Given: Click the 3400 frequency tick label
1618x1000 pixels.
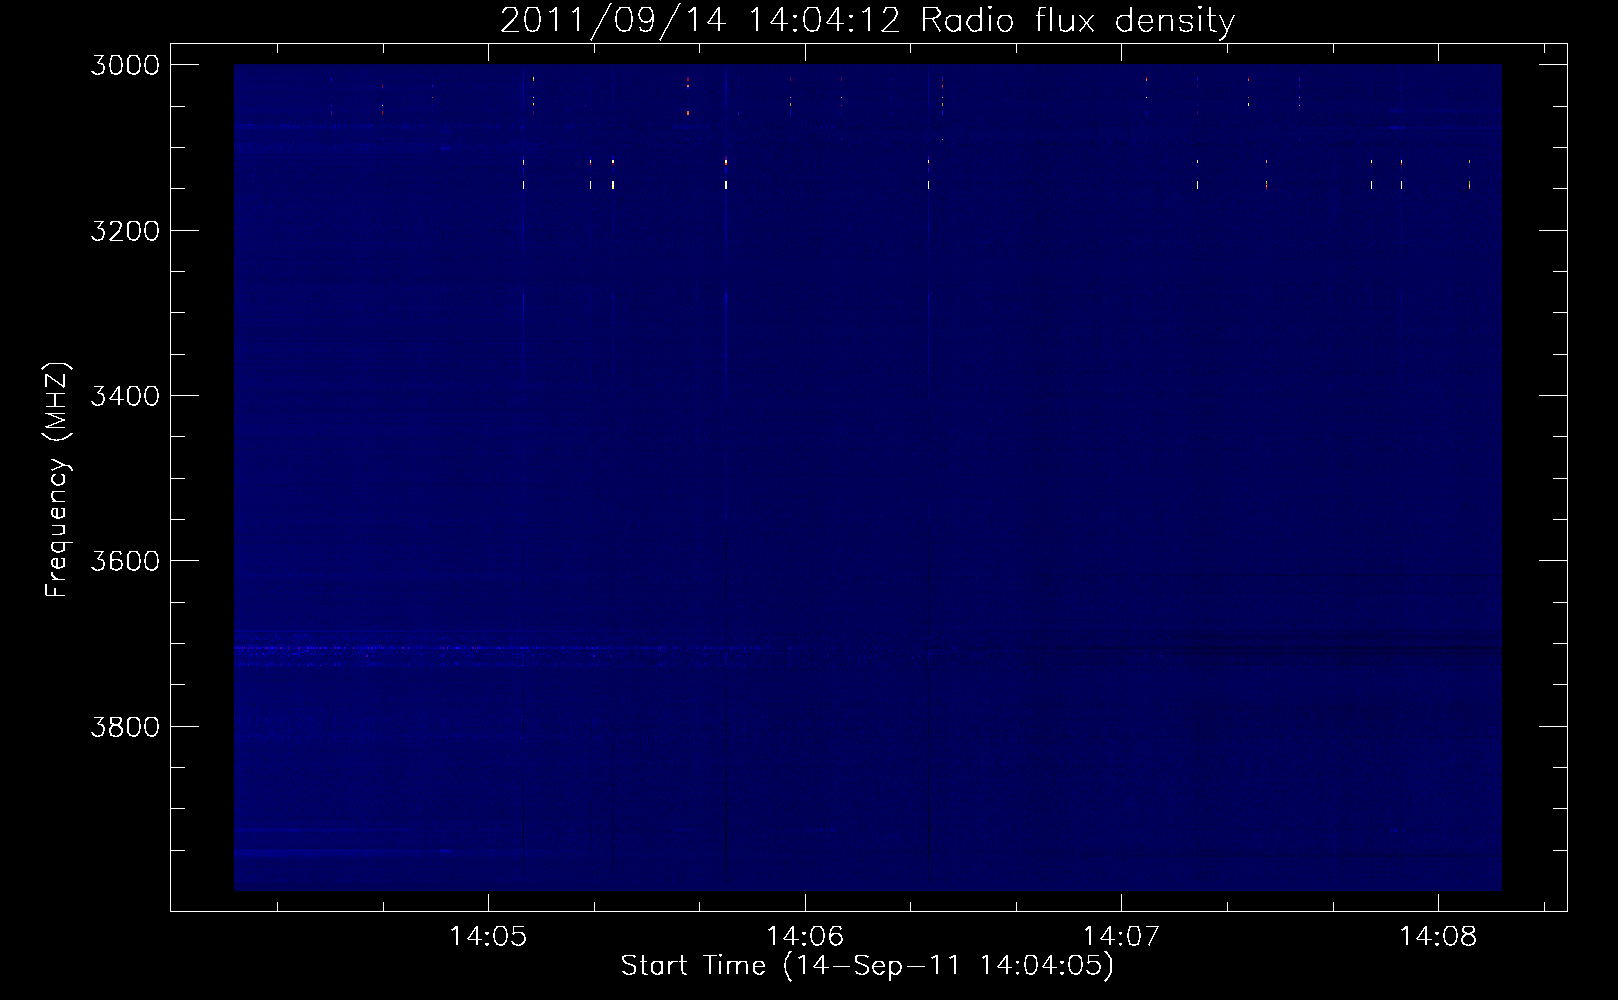Looking at the screenshot, I should [125, 396].
